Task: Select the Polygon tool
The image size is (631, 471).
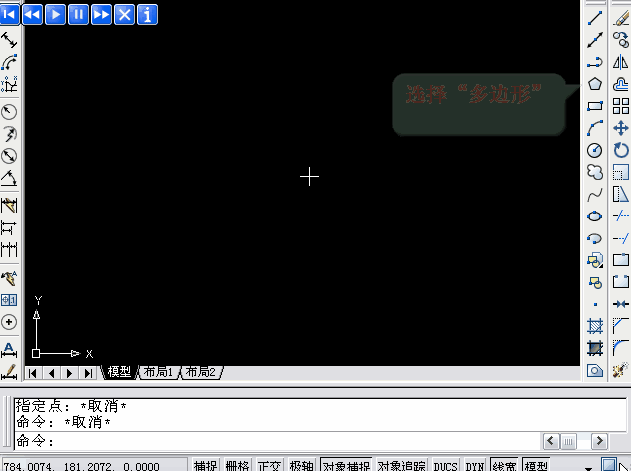Action: pos(594,84)
